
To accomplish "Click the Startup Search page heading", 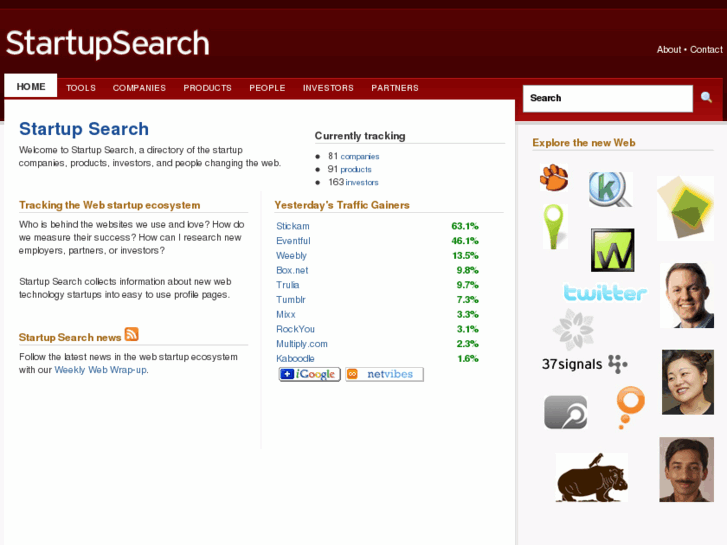I will point(84,129).
